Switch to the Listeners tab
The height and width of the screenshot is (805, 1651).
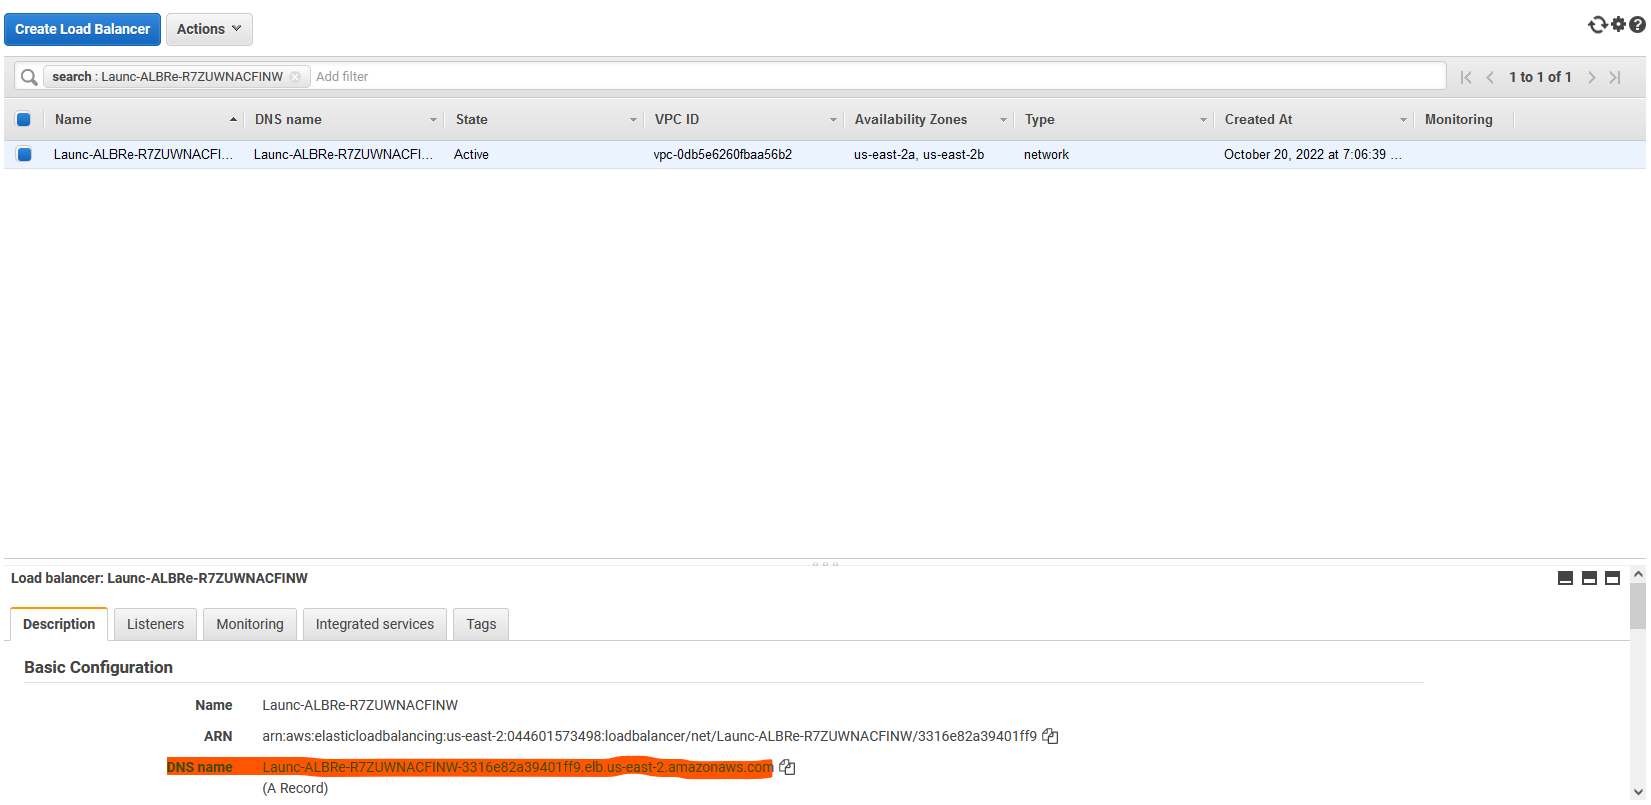pos(155,624)
